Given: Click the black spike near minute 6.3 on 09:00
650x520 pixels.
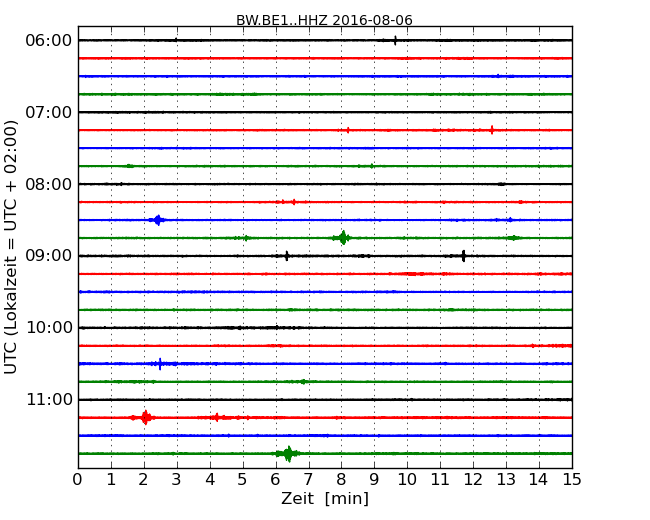Looking at the screenshot, I should click(x=286, y=256).
